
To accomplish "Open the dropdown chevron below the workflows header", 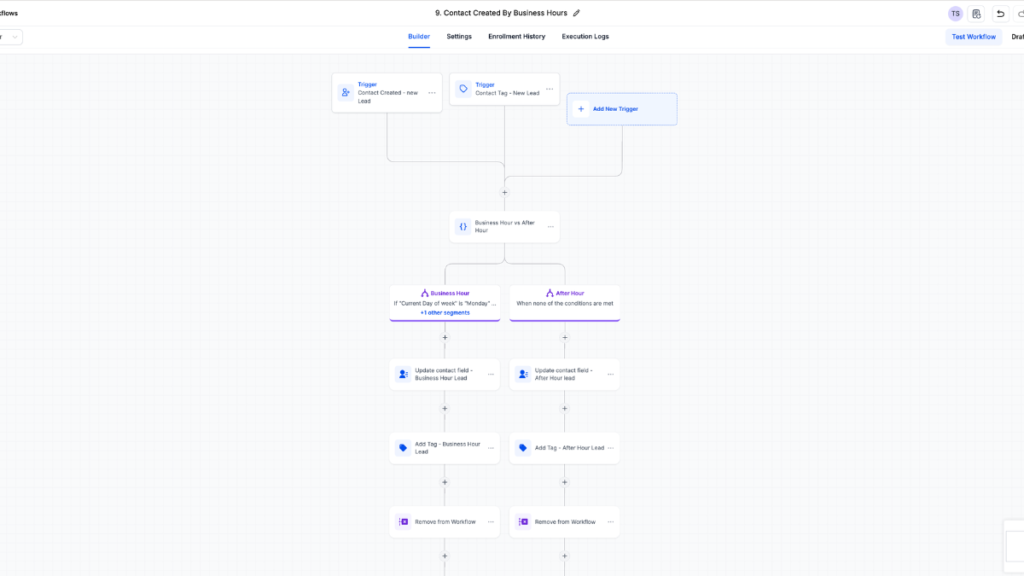I will [x=14, y=37].
